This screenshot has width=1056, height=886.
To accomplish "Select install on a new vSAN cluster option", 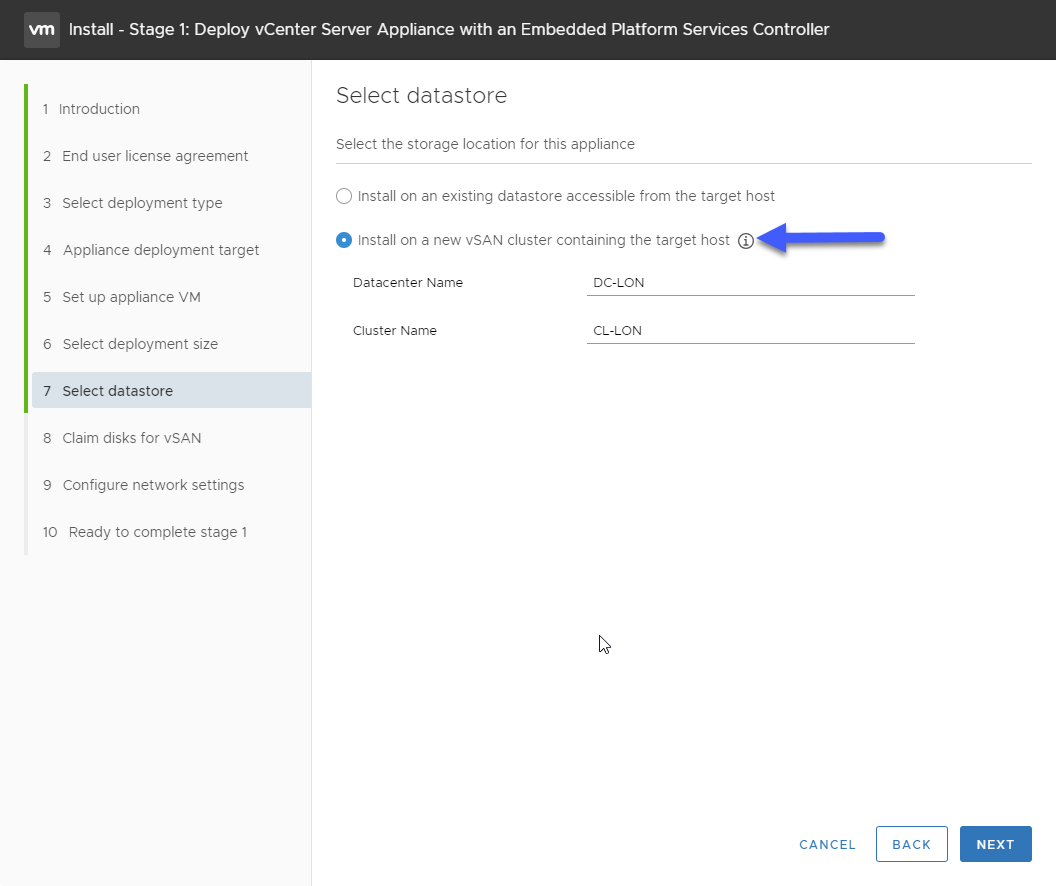I will coord(344,240).
